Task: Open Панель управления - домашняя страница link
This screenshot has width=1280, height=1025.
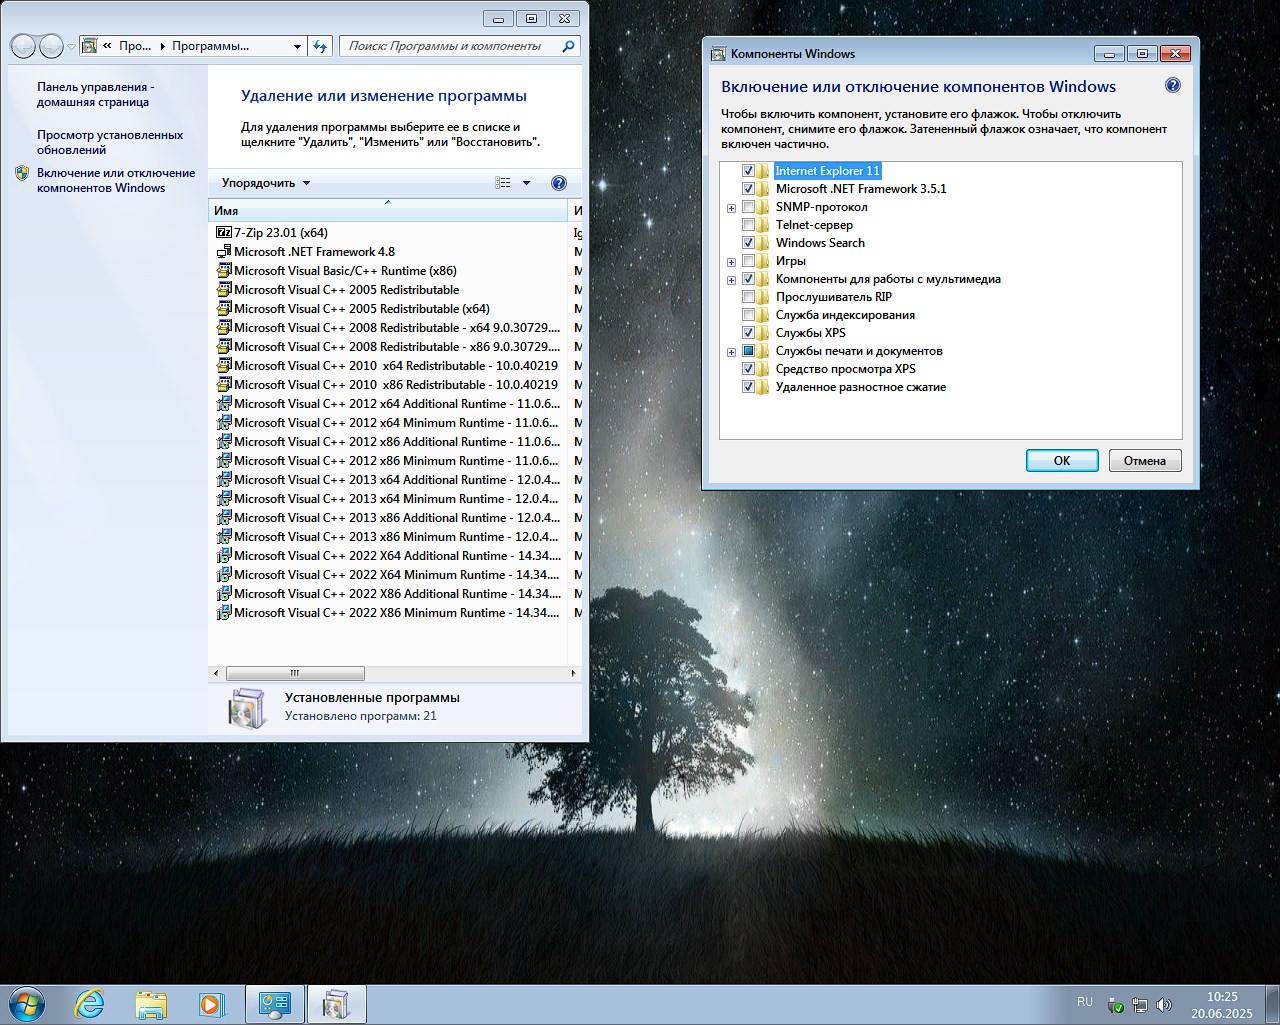Action: (x=96, y=95)
